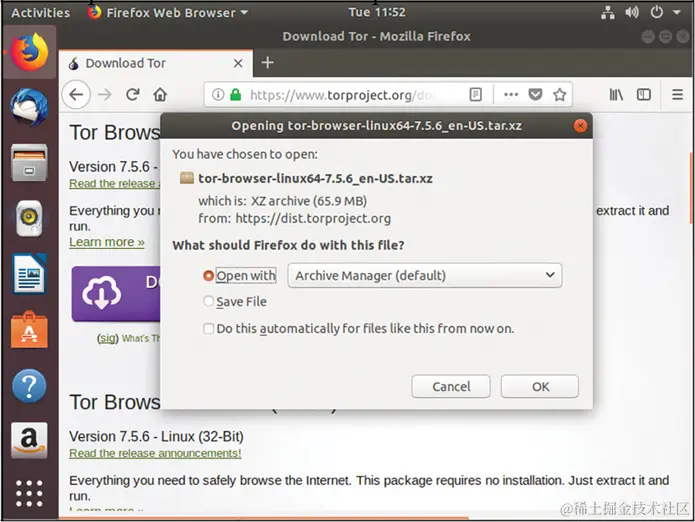Viewport: 695px width, 522px height.
Task: Click Activities in the top bar
Action: (41, 12)
